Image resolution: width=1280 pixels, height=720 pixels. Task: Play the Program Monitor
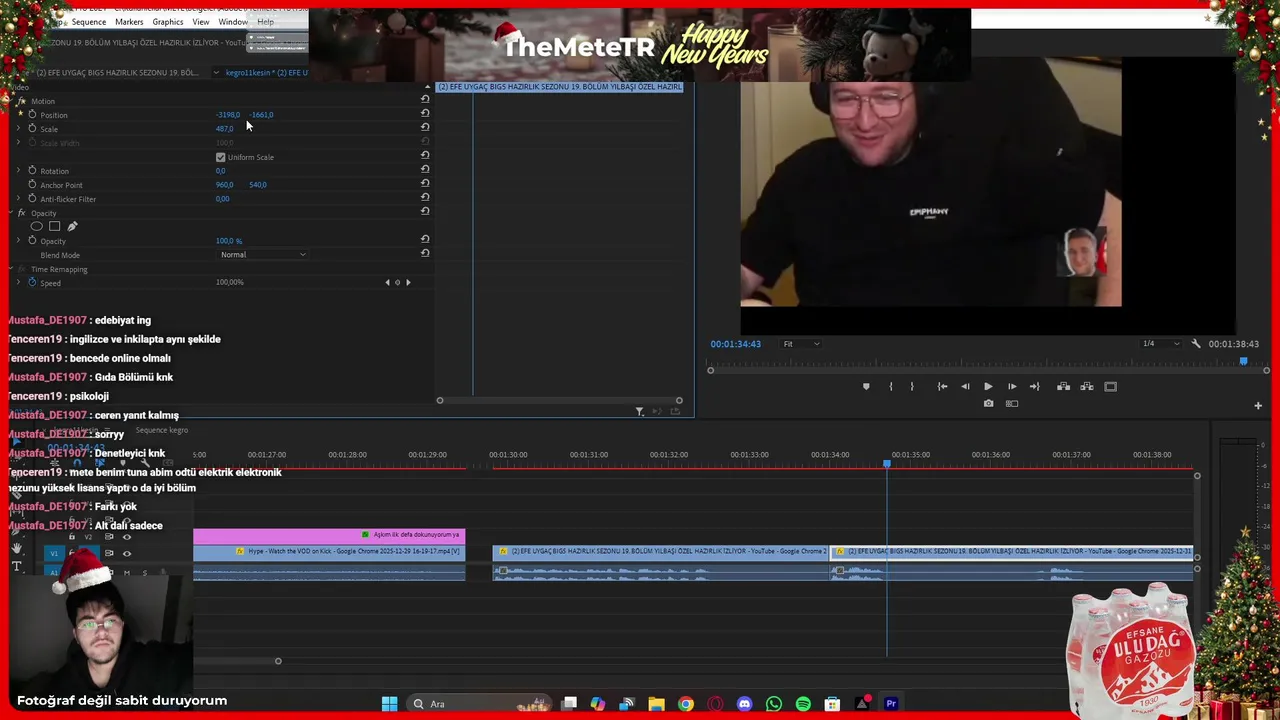pos(988,386)
